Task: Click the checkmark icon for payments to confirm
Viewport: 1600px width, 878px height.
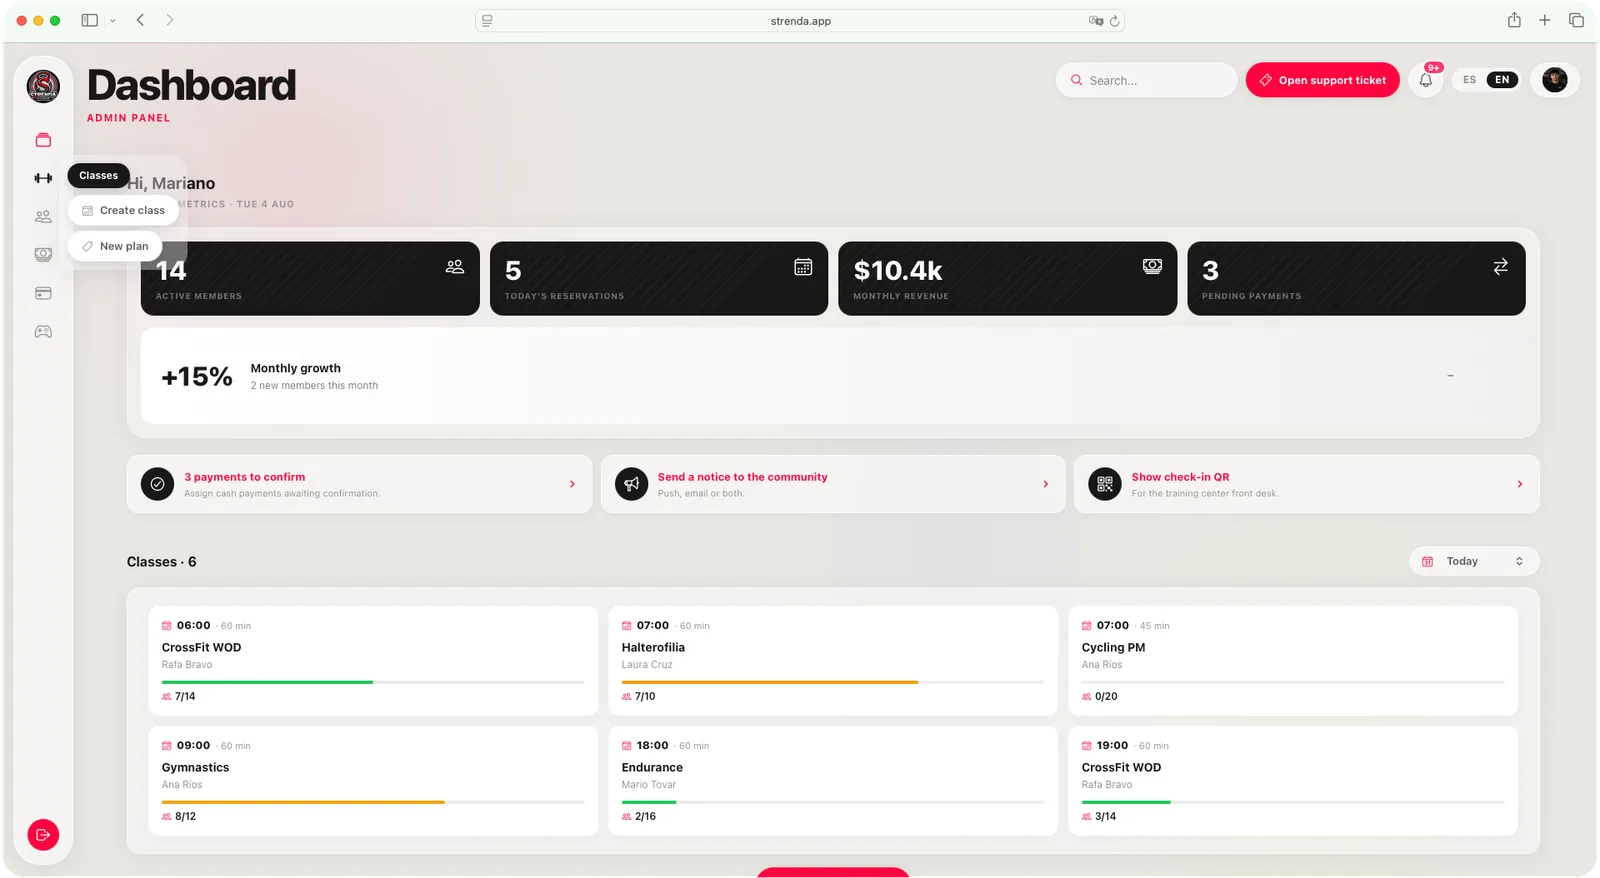Action: [x=157, y=484]
